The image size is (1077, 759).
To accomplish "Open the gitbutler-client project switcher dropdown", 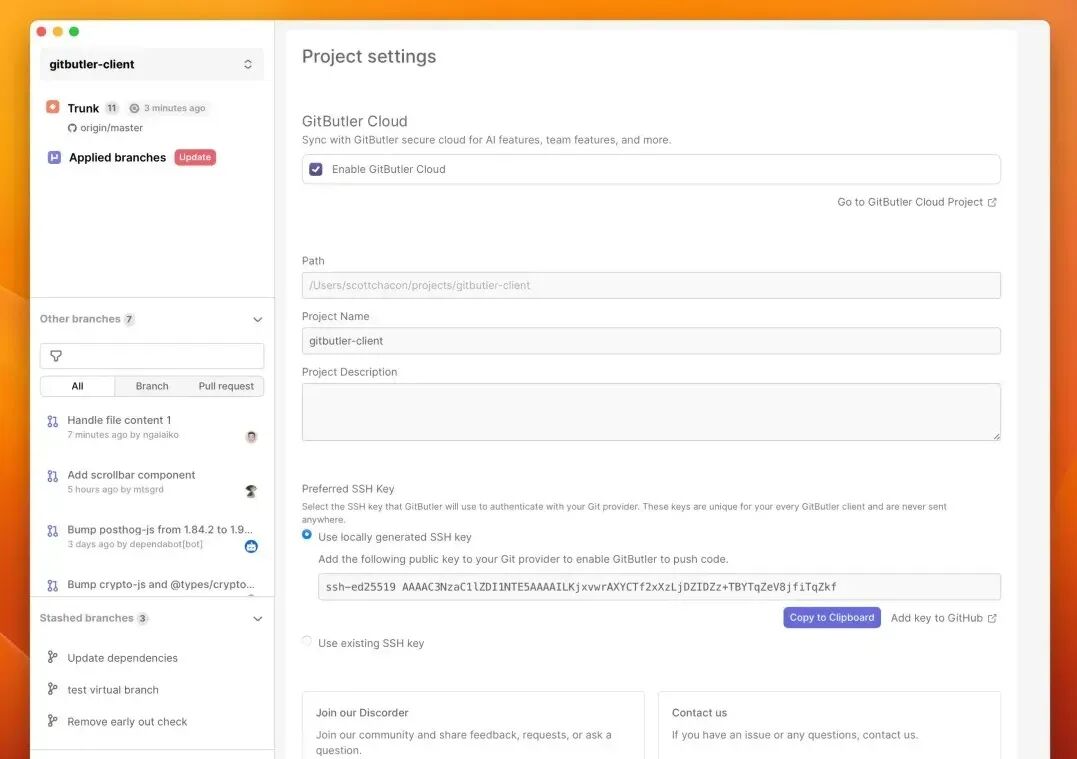I will click(x=152, y=65).
